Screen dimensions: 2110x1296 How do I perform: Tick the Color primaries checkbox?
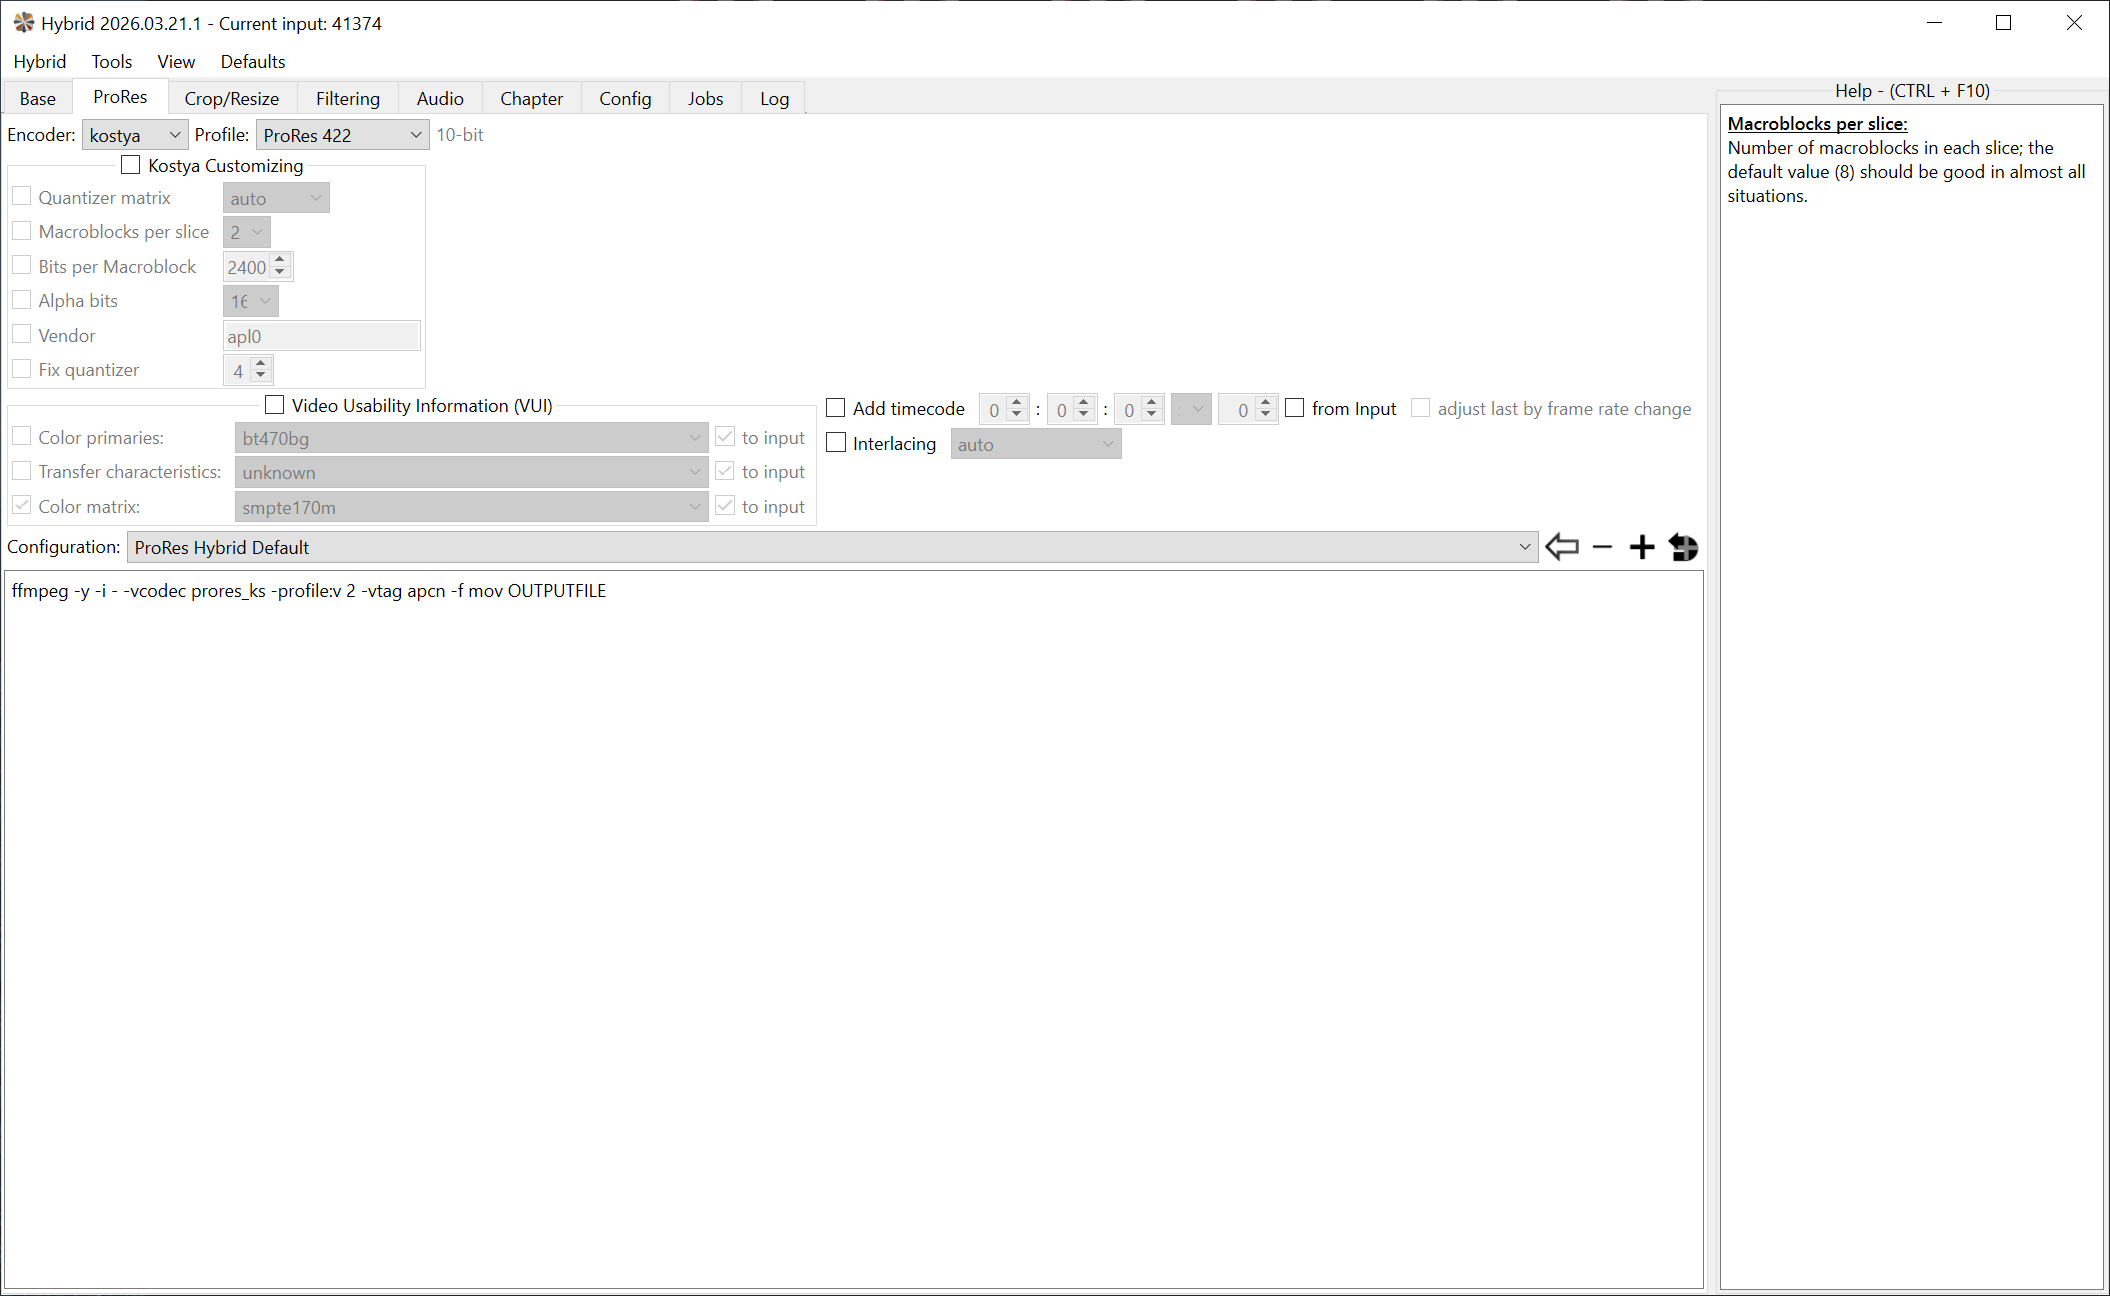[x=21, y=437]
